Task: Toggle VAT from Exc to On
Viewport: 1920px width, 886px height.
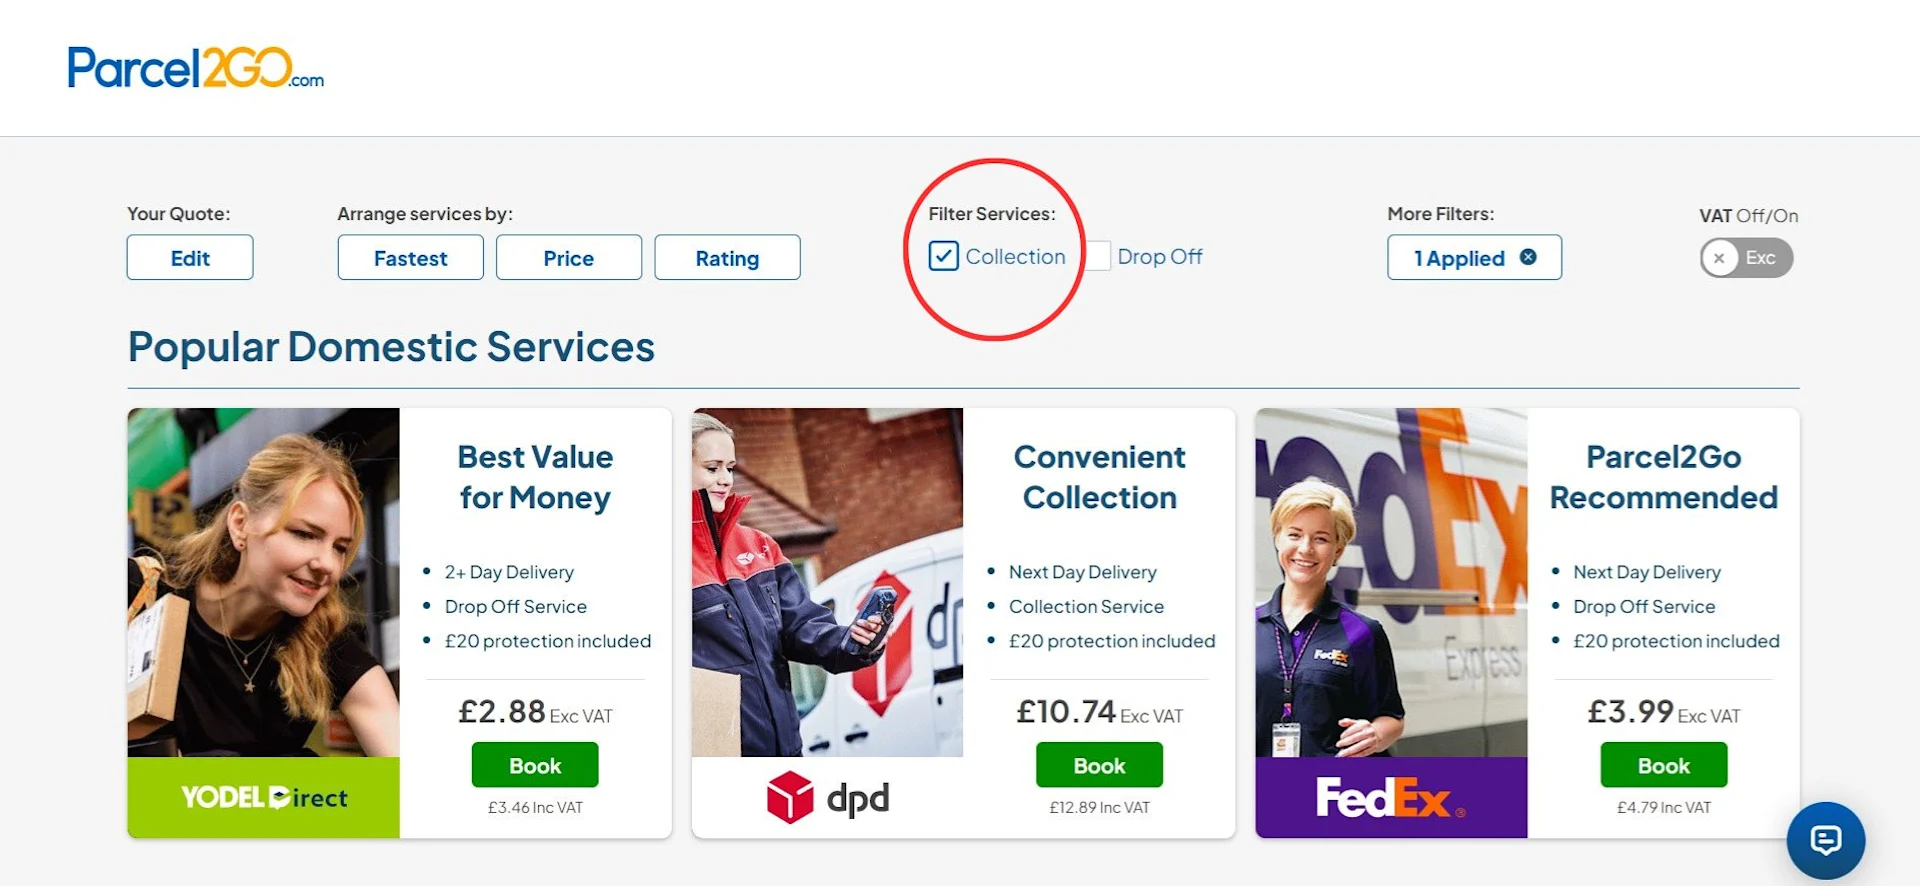Action: click(1746, 257)
